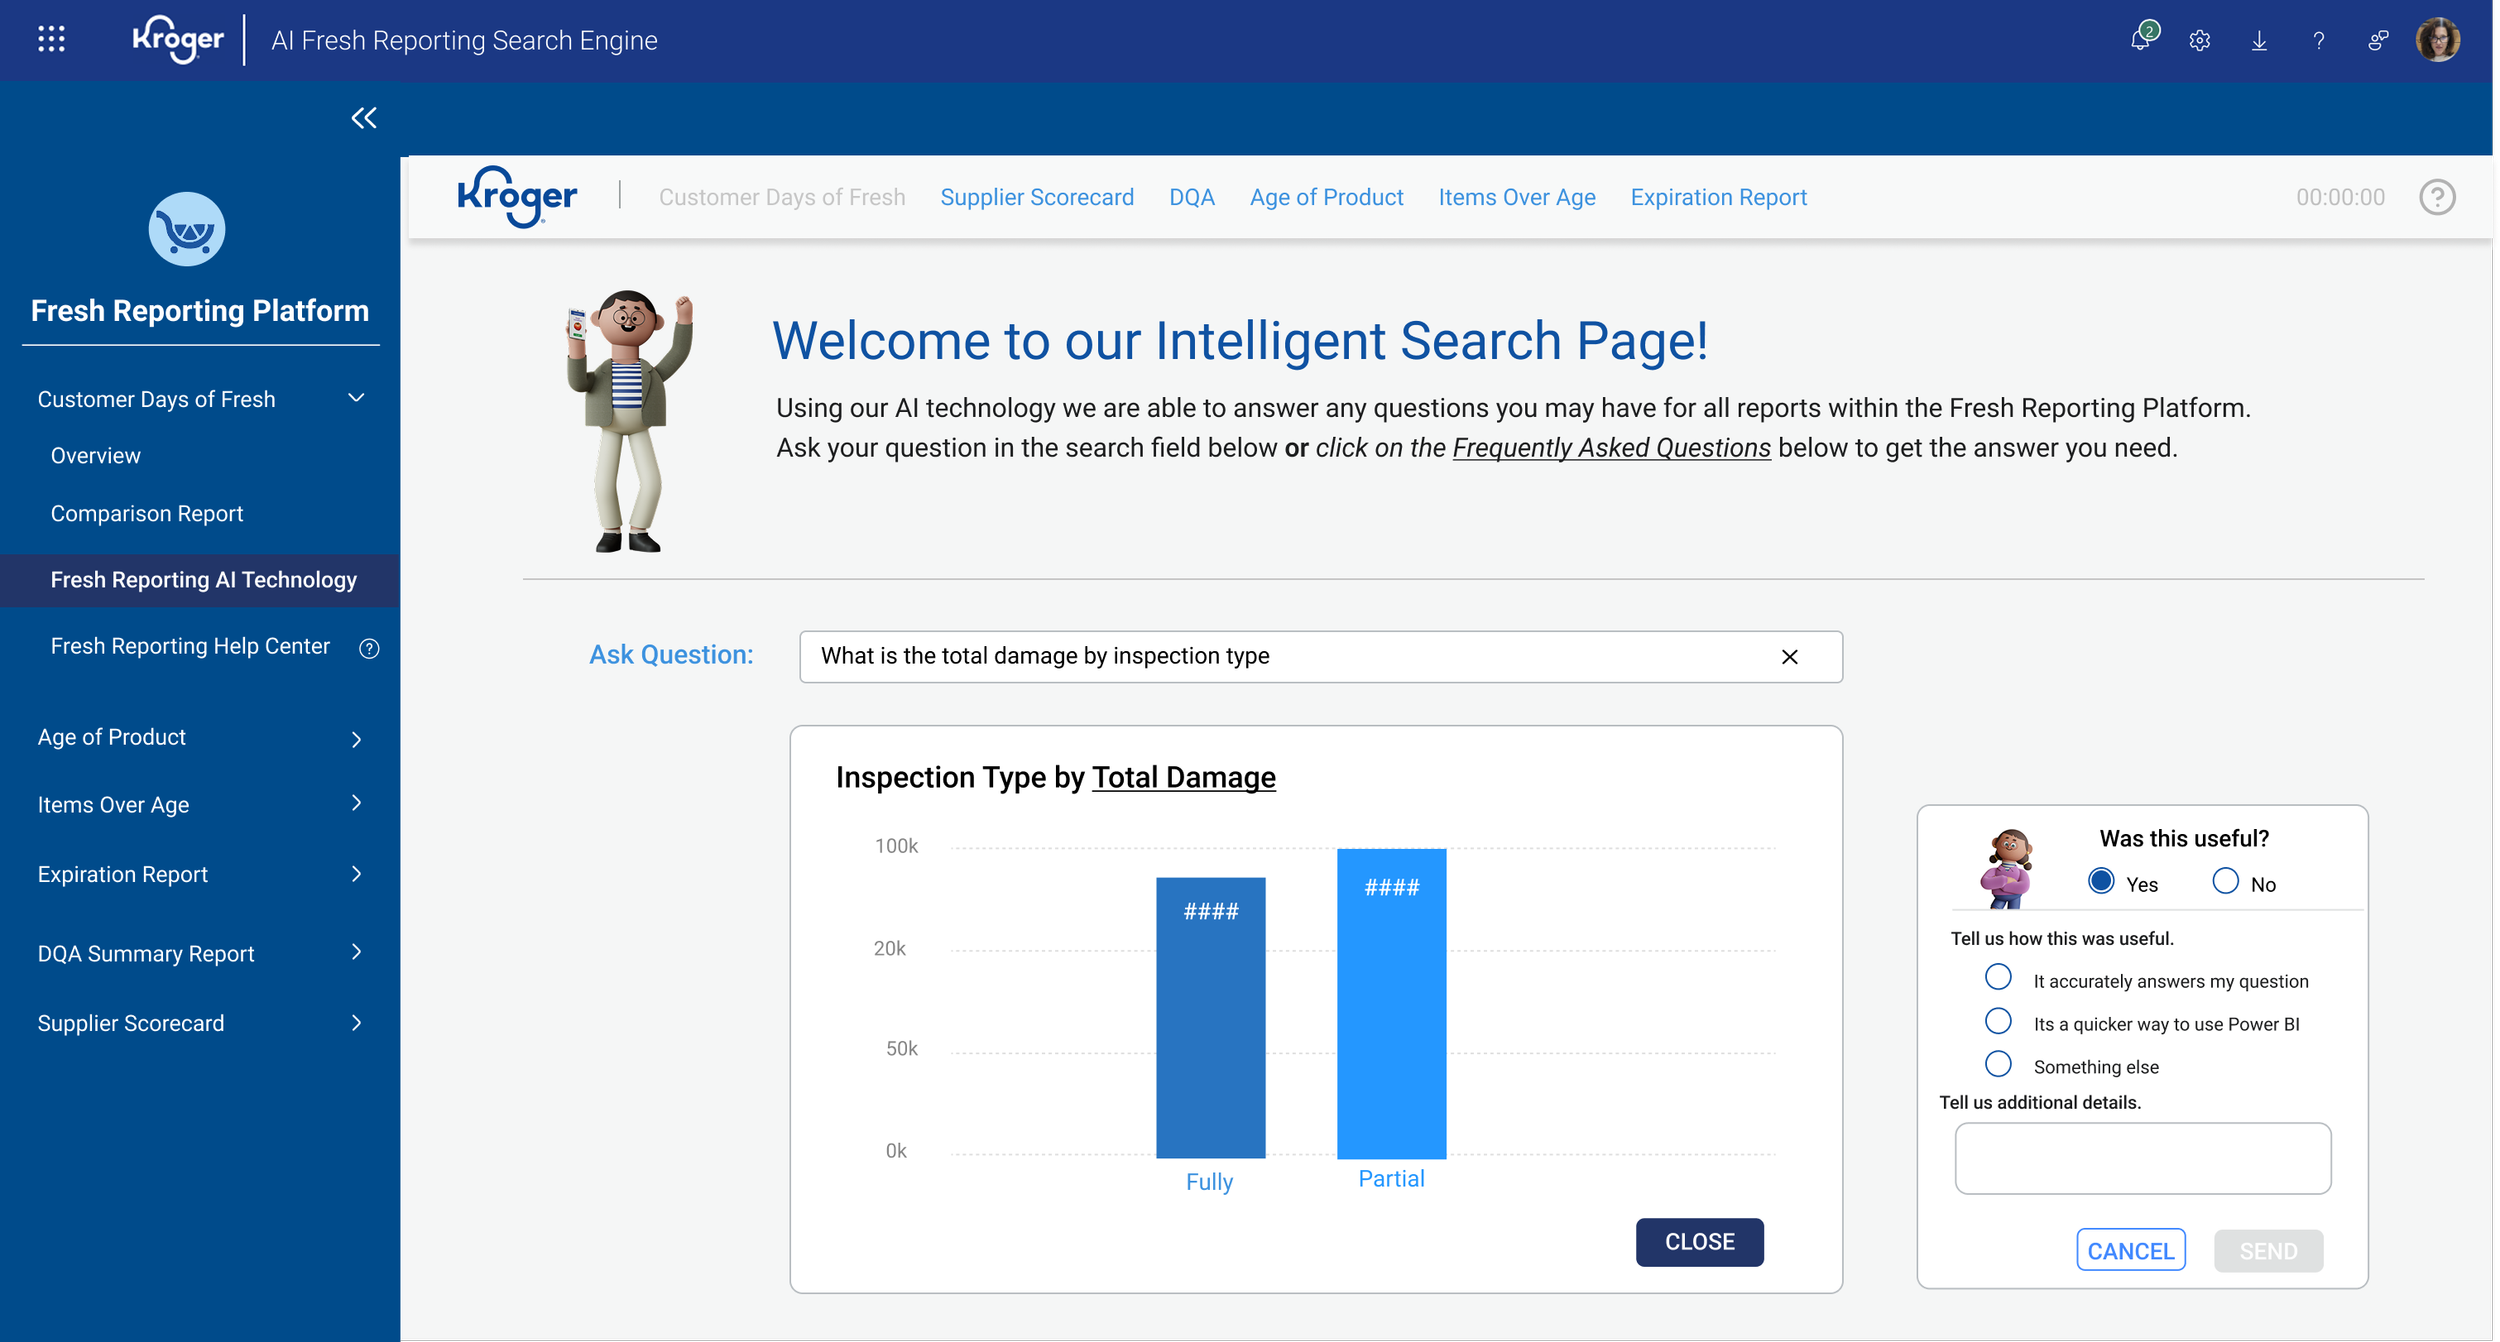This screenshot has height=1342, width=2500.
Task: Expand the Supplier Scorecard sidebar section
Action: (x=356, y=1023)
